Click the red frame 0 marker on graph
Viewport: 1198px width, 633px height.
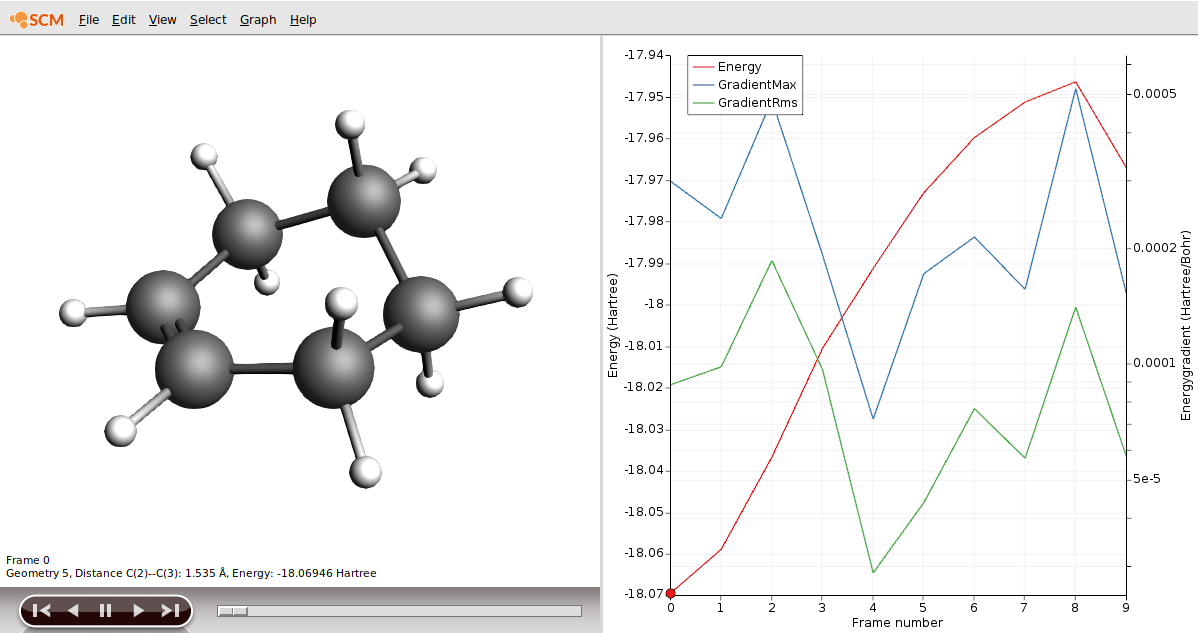670,594
